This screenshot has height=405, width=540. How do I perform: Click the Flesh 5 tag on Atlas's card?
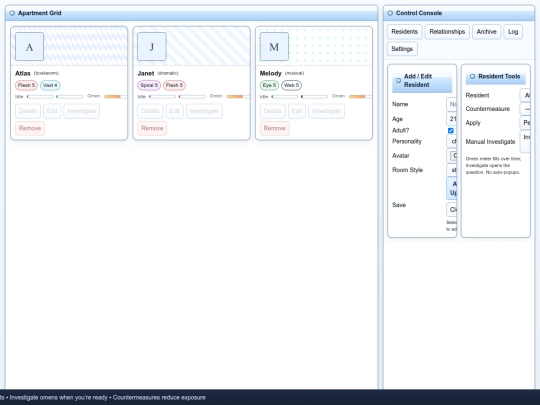(27, 85)
